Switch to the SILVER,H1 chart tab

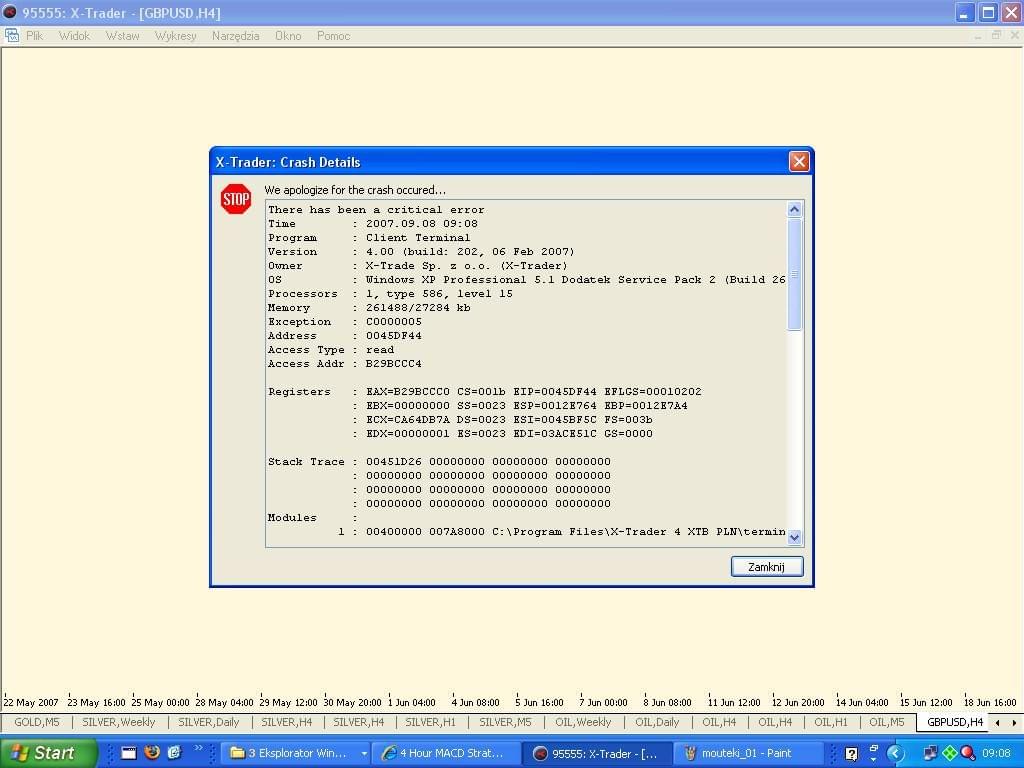tap(430, 722)
